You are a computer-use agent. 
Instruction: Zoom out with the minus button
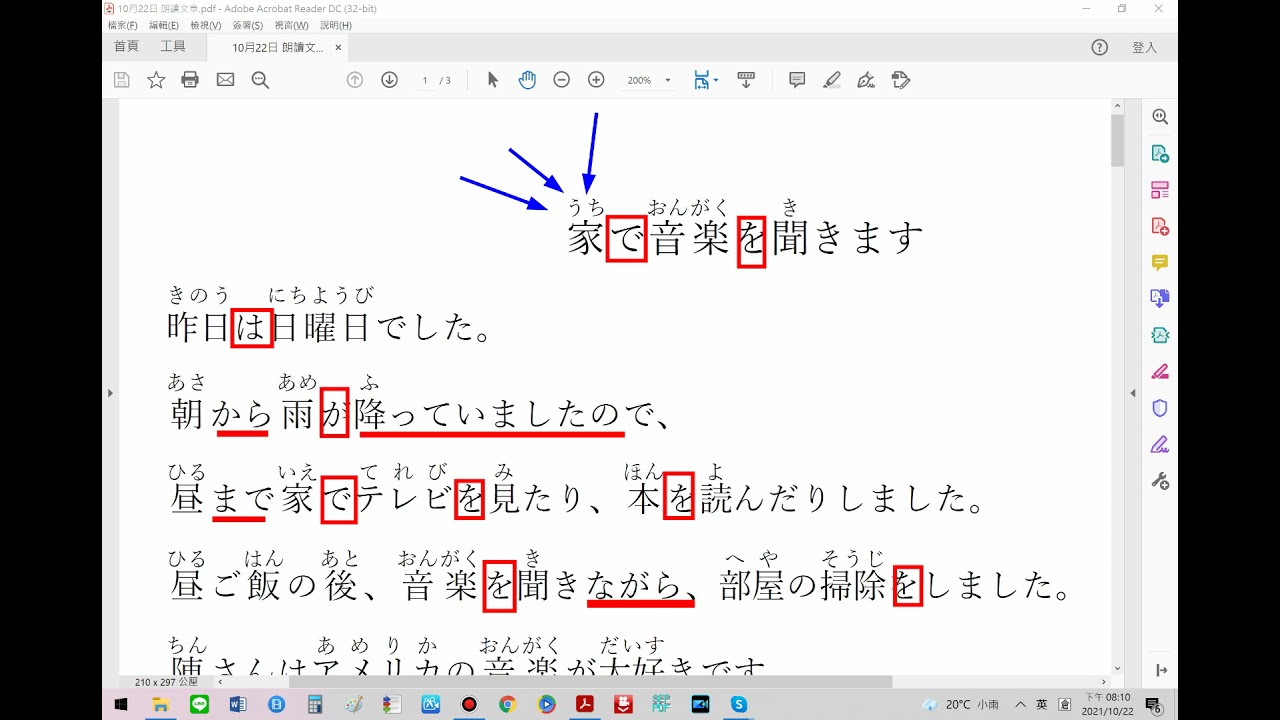click(562, 80)
